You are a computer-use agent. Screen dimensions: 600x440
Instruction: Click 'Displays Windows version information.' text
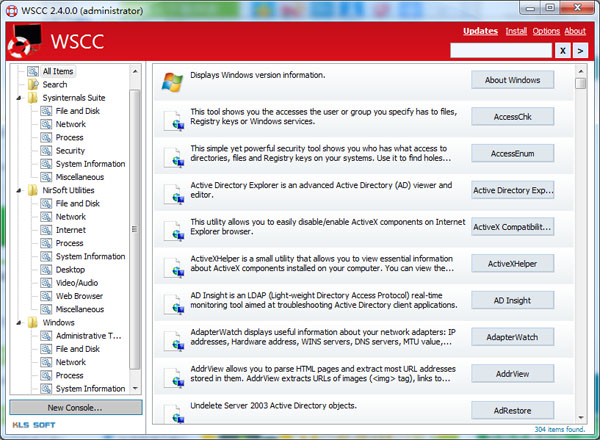(x=258, y=75)
